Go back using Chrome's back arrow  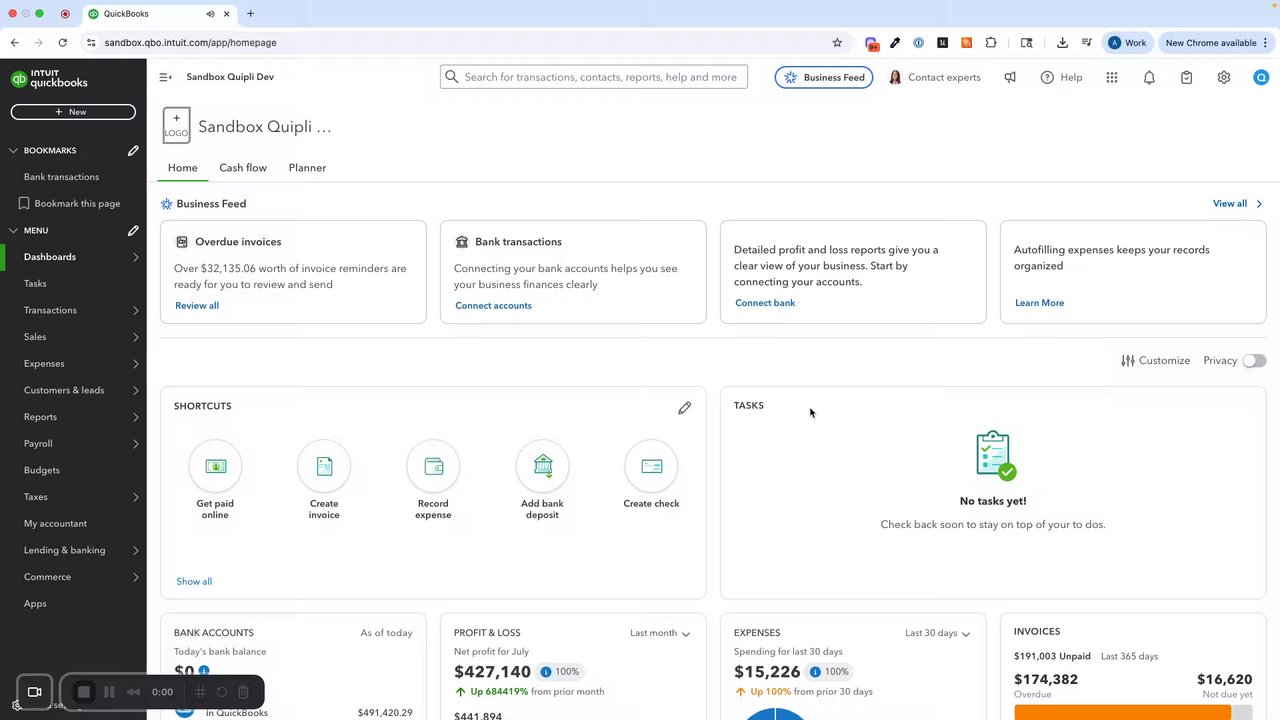[14, 43]
